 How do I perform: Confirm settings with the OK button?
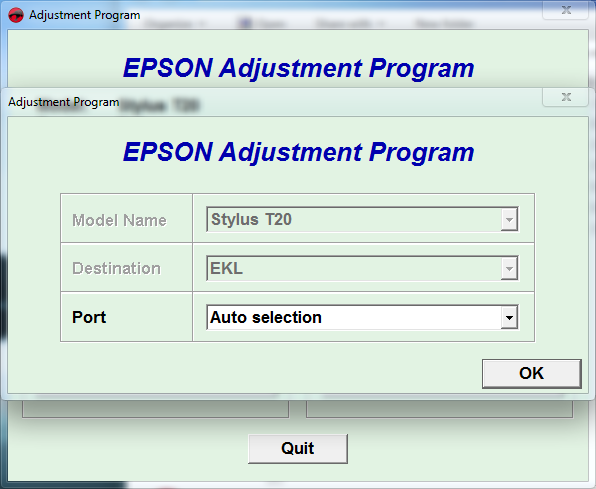531,373
